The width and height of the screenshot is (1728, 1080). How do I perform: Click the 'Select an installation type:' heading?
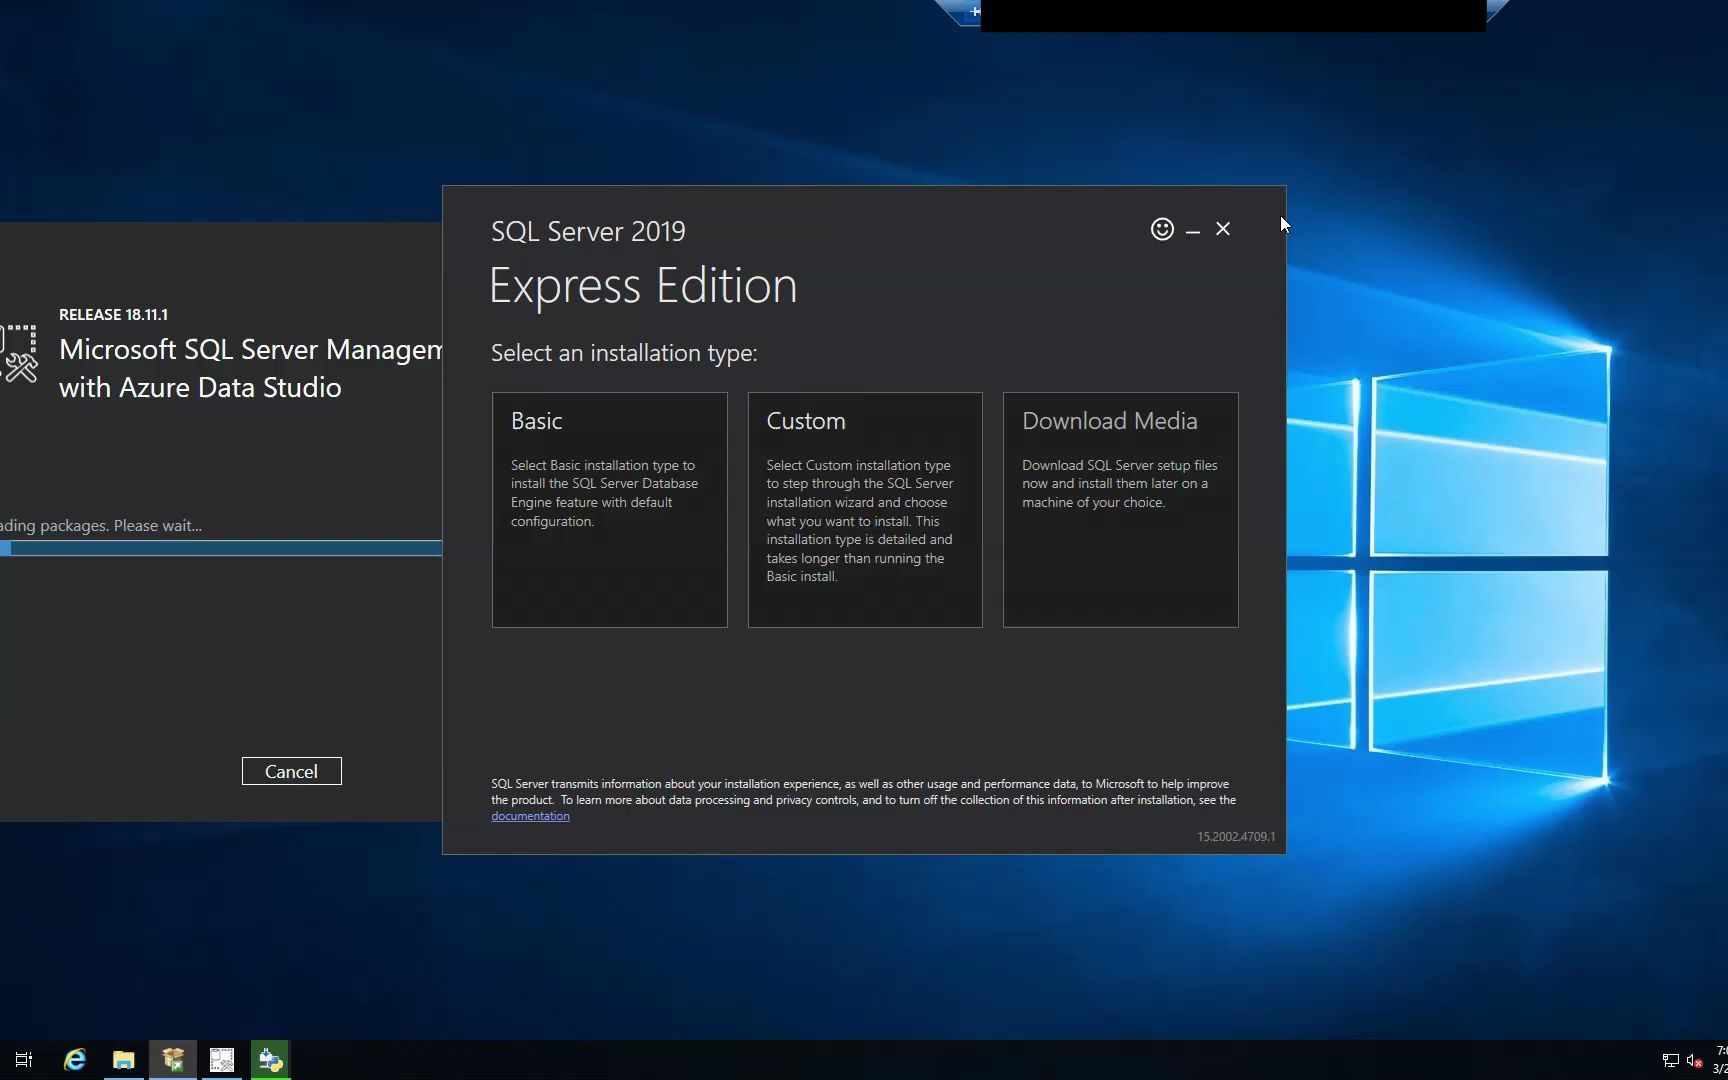pos(624,353)
